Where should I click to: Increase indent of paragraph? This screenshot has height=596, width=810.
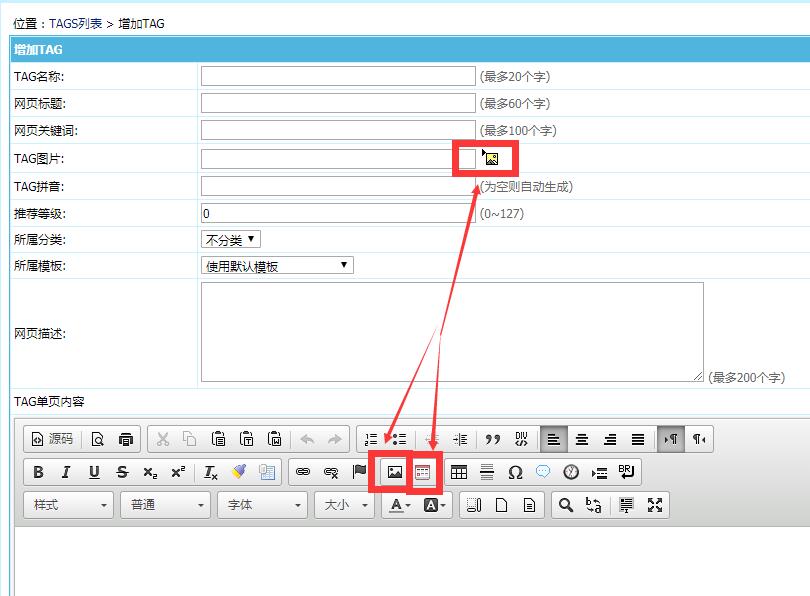tap(460, 439)
